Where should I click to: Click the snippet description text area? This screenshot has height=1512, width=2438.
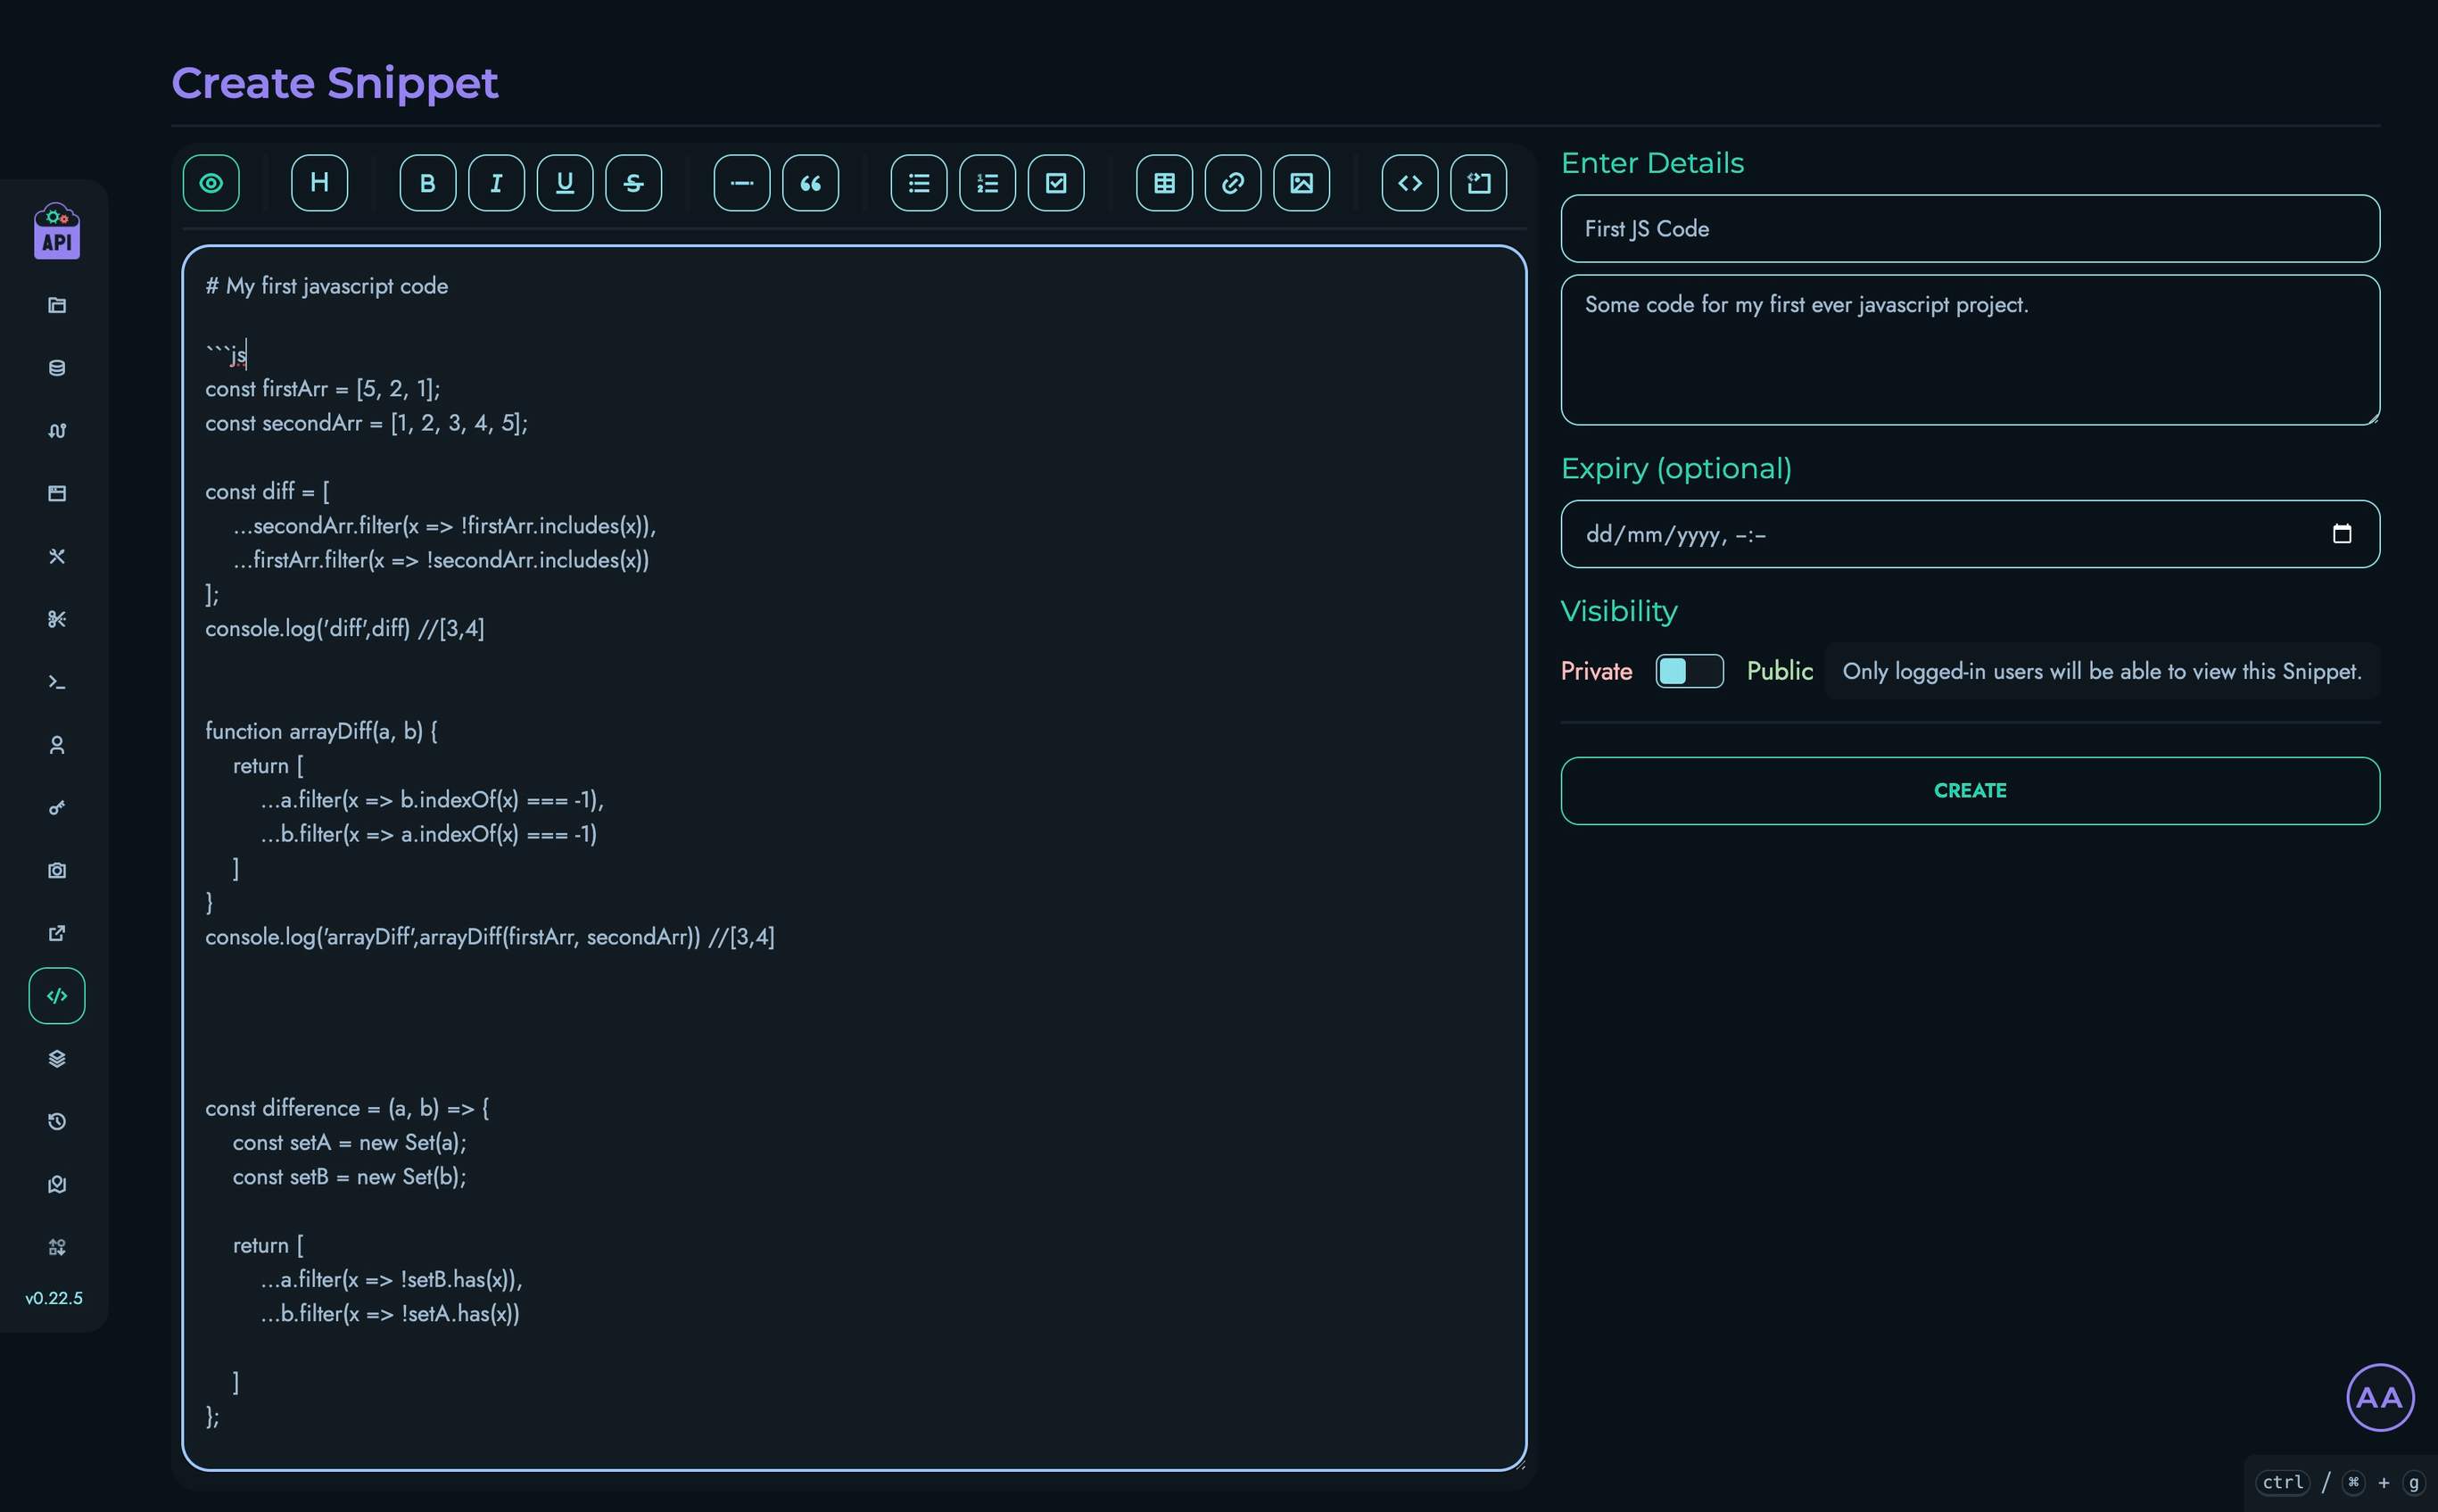point(1970,350)
